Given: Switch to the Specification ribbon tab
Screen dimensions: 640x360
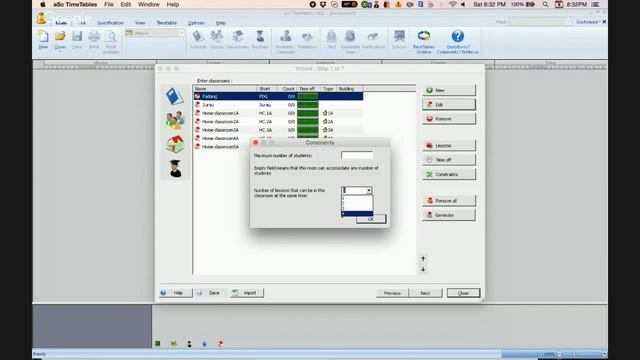Looking at the screenshot, I should coord(110,23).
